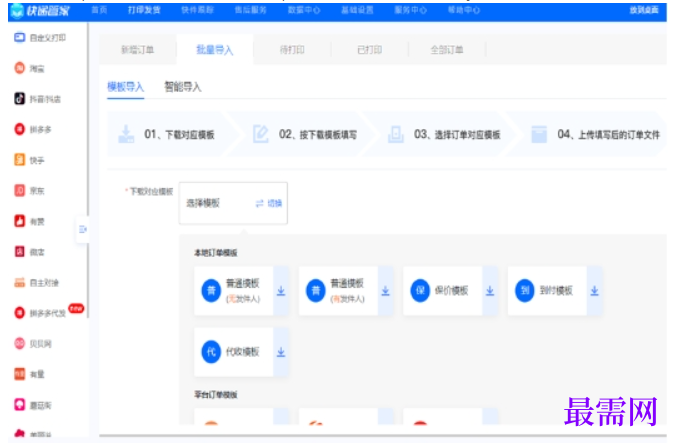Switch to the 批量导入 tab
This screenshot has height=443, width=676.
(x=215, y=50)
